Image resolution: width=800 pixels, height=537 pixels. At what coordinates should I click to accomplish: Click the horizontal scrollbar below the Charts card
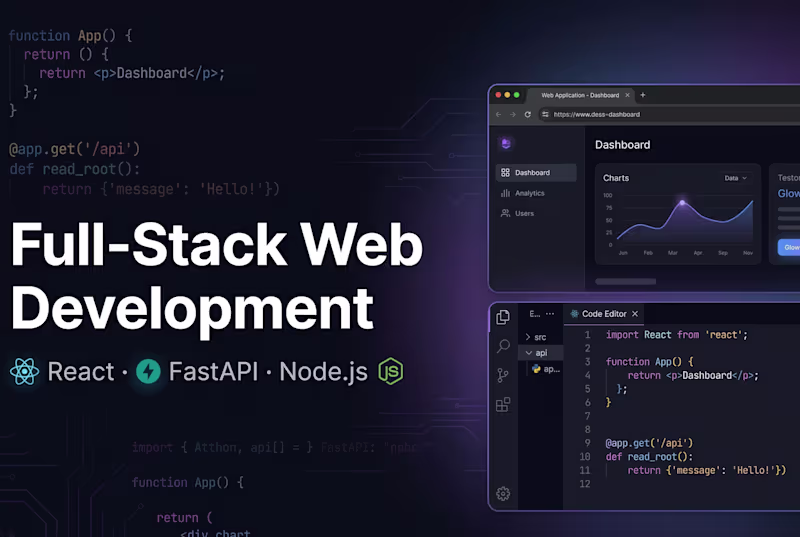pos(626,281)
